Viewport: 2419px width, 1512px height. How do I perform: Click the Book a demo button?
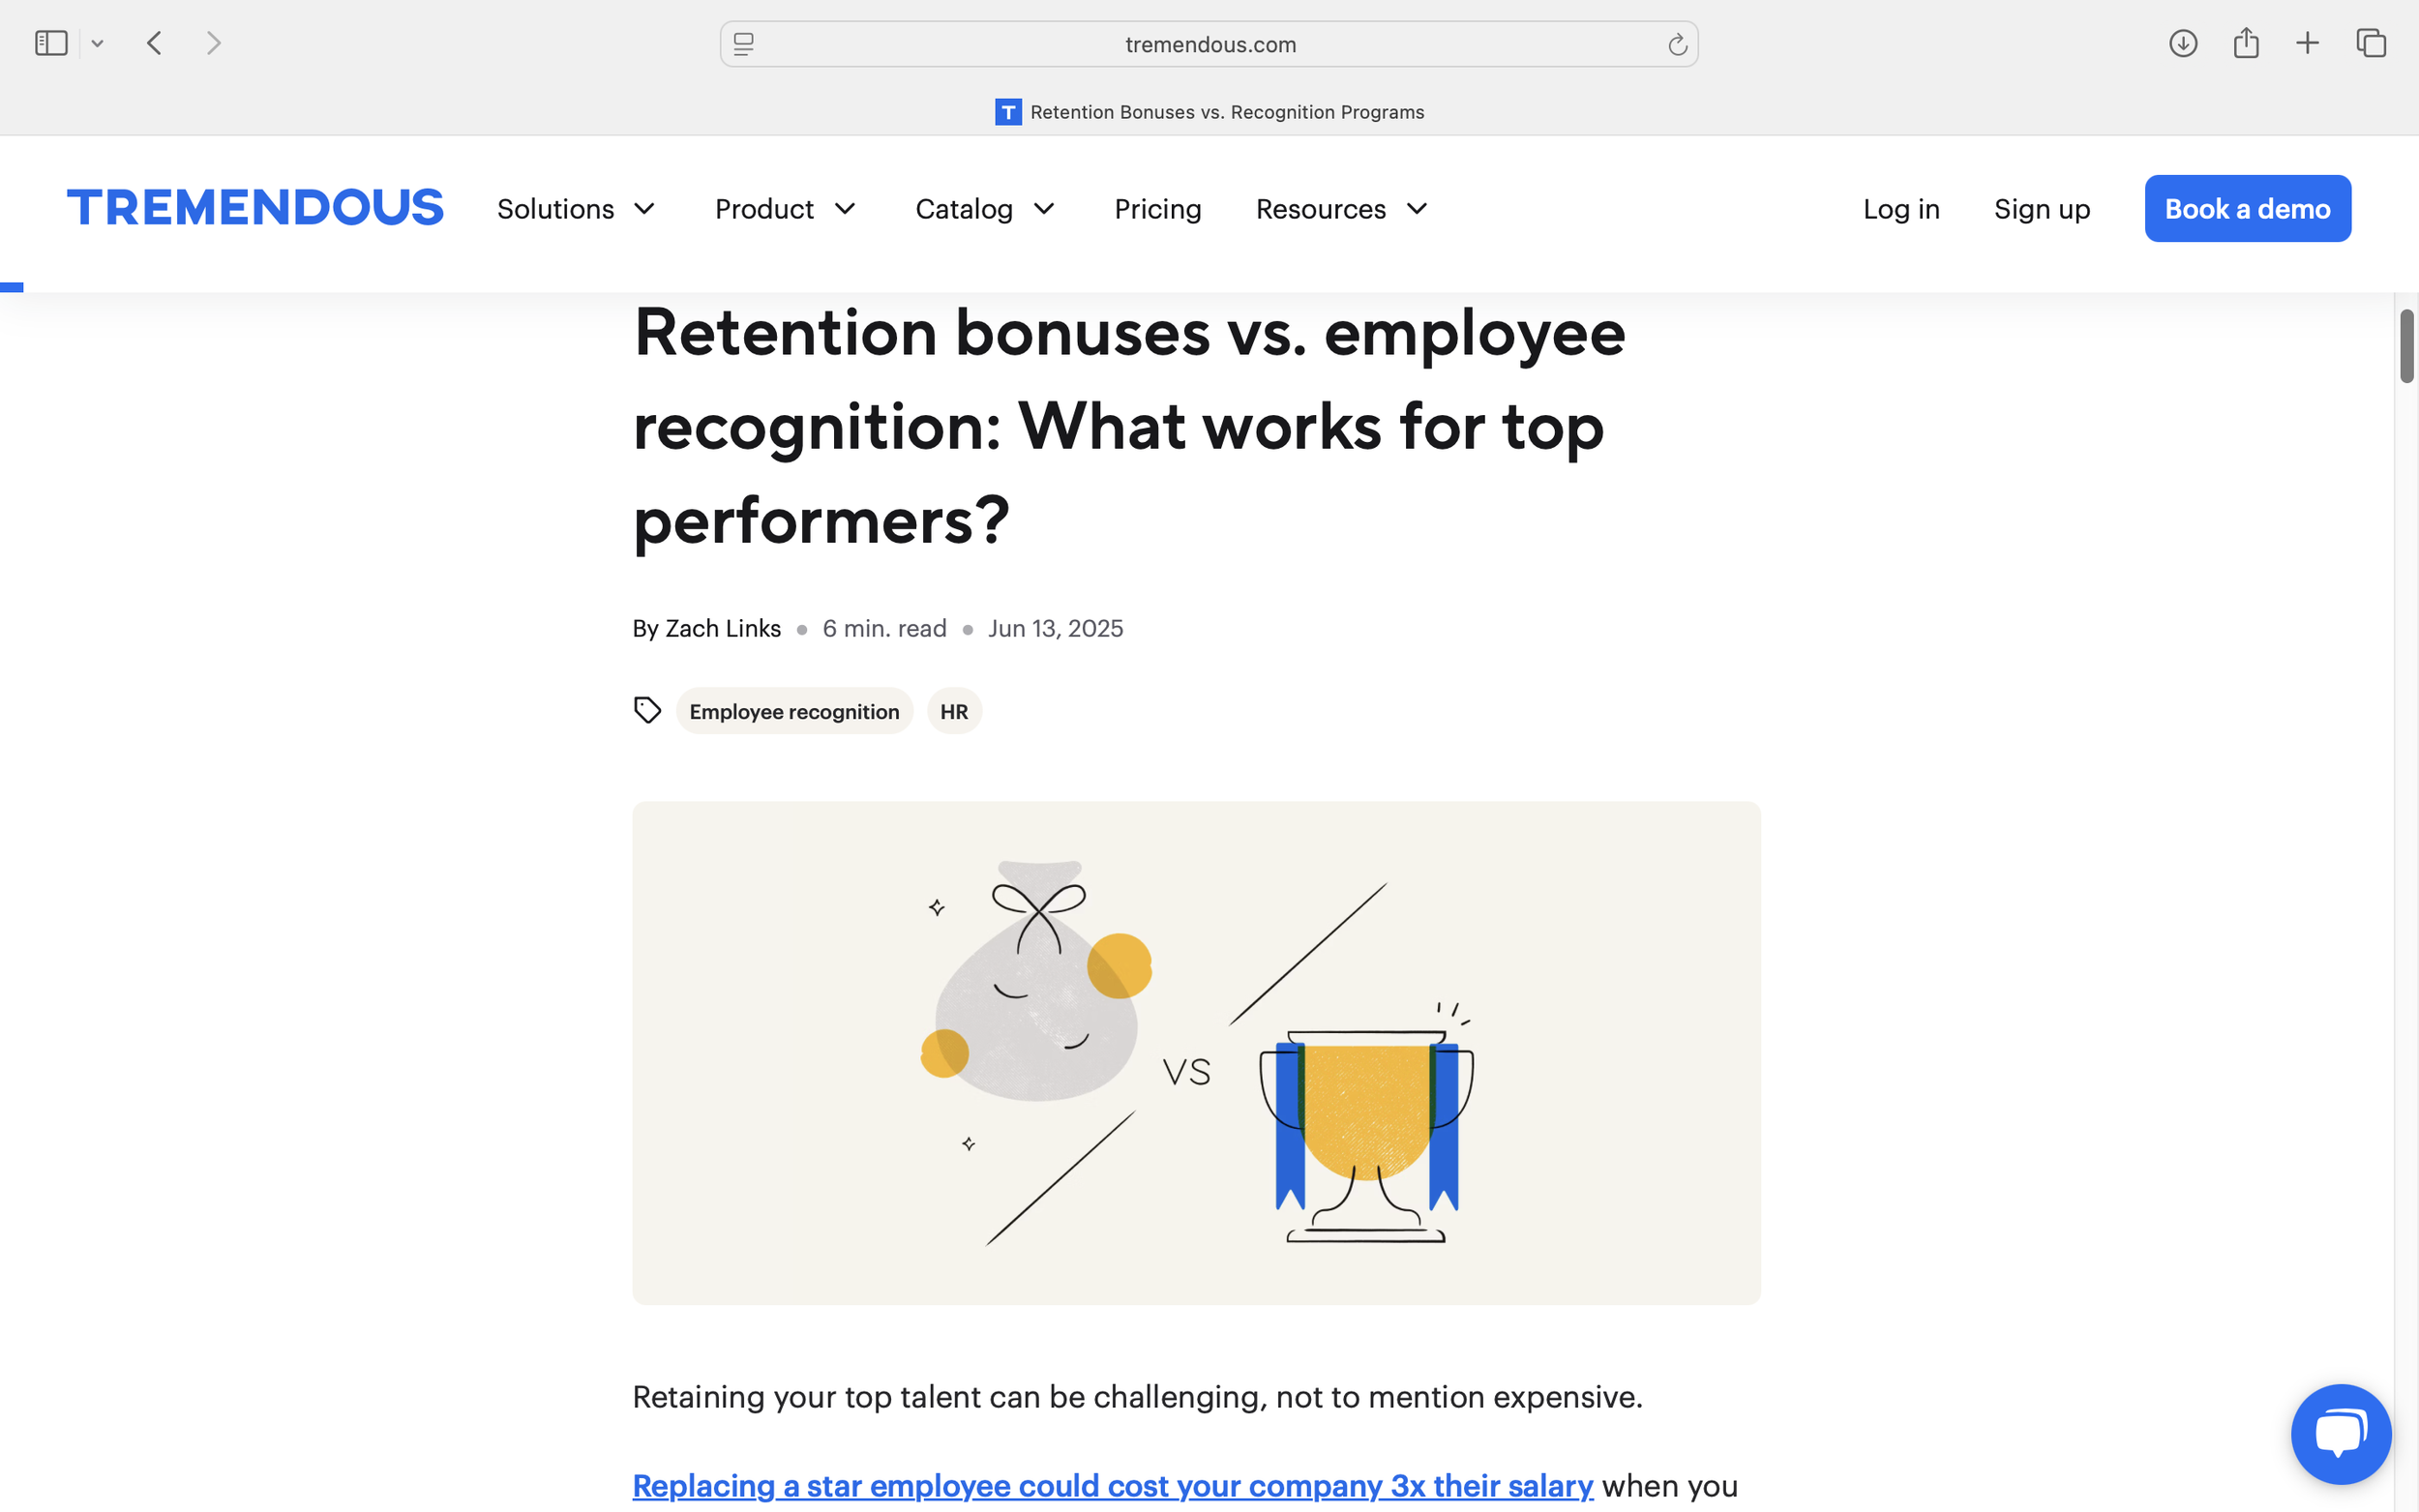(x=2247, y=208)
